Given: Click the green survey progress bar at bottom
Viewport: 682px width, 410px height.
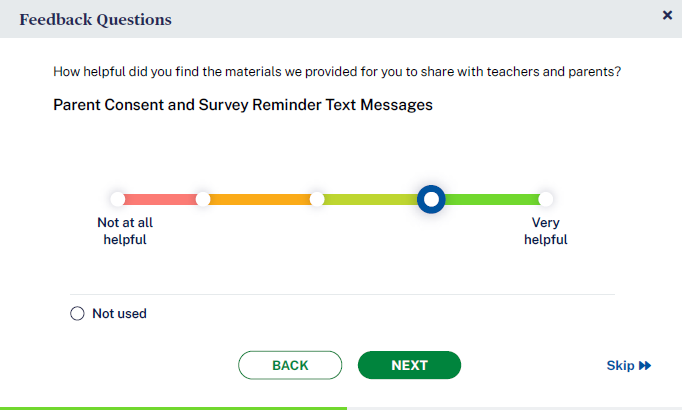Looking at the screenshot, I should (x=173, y=407).
